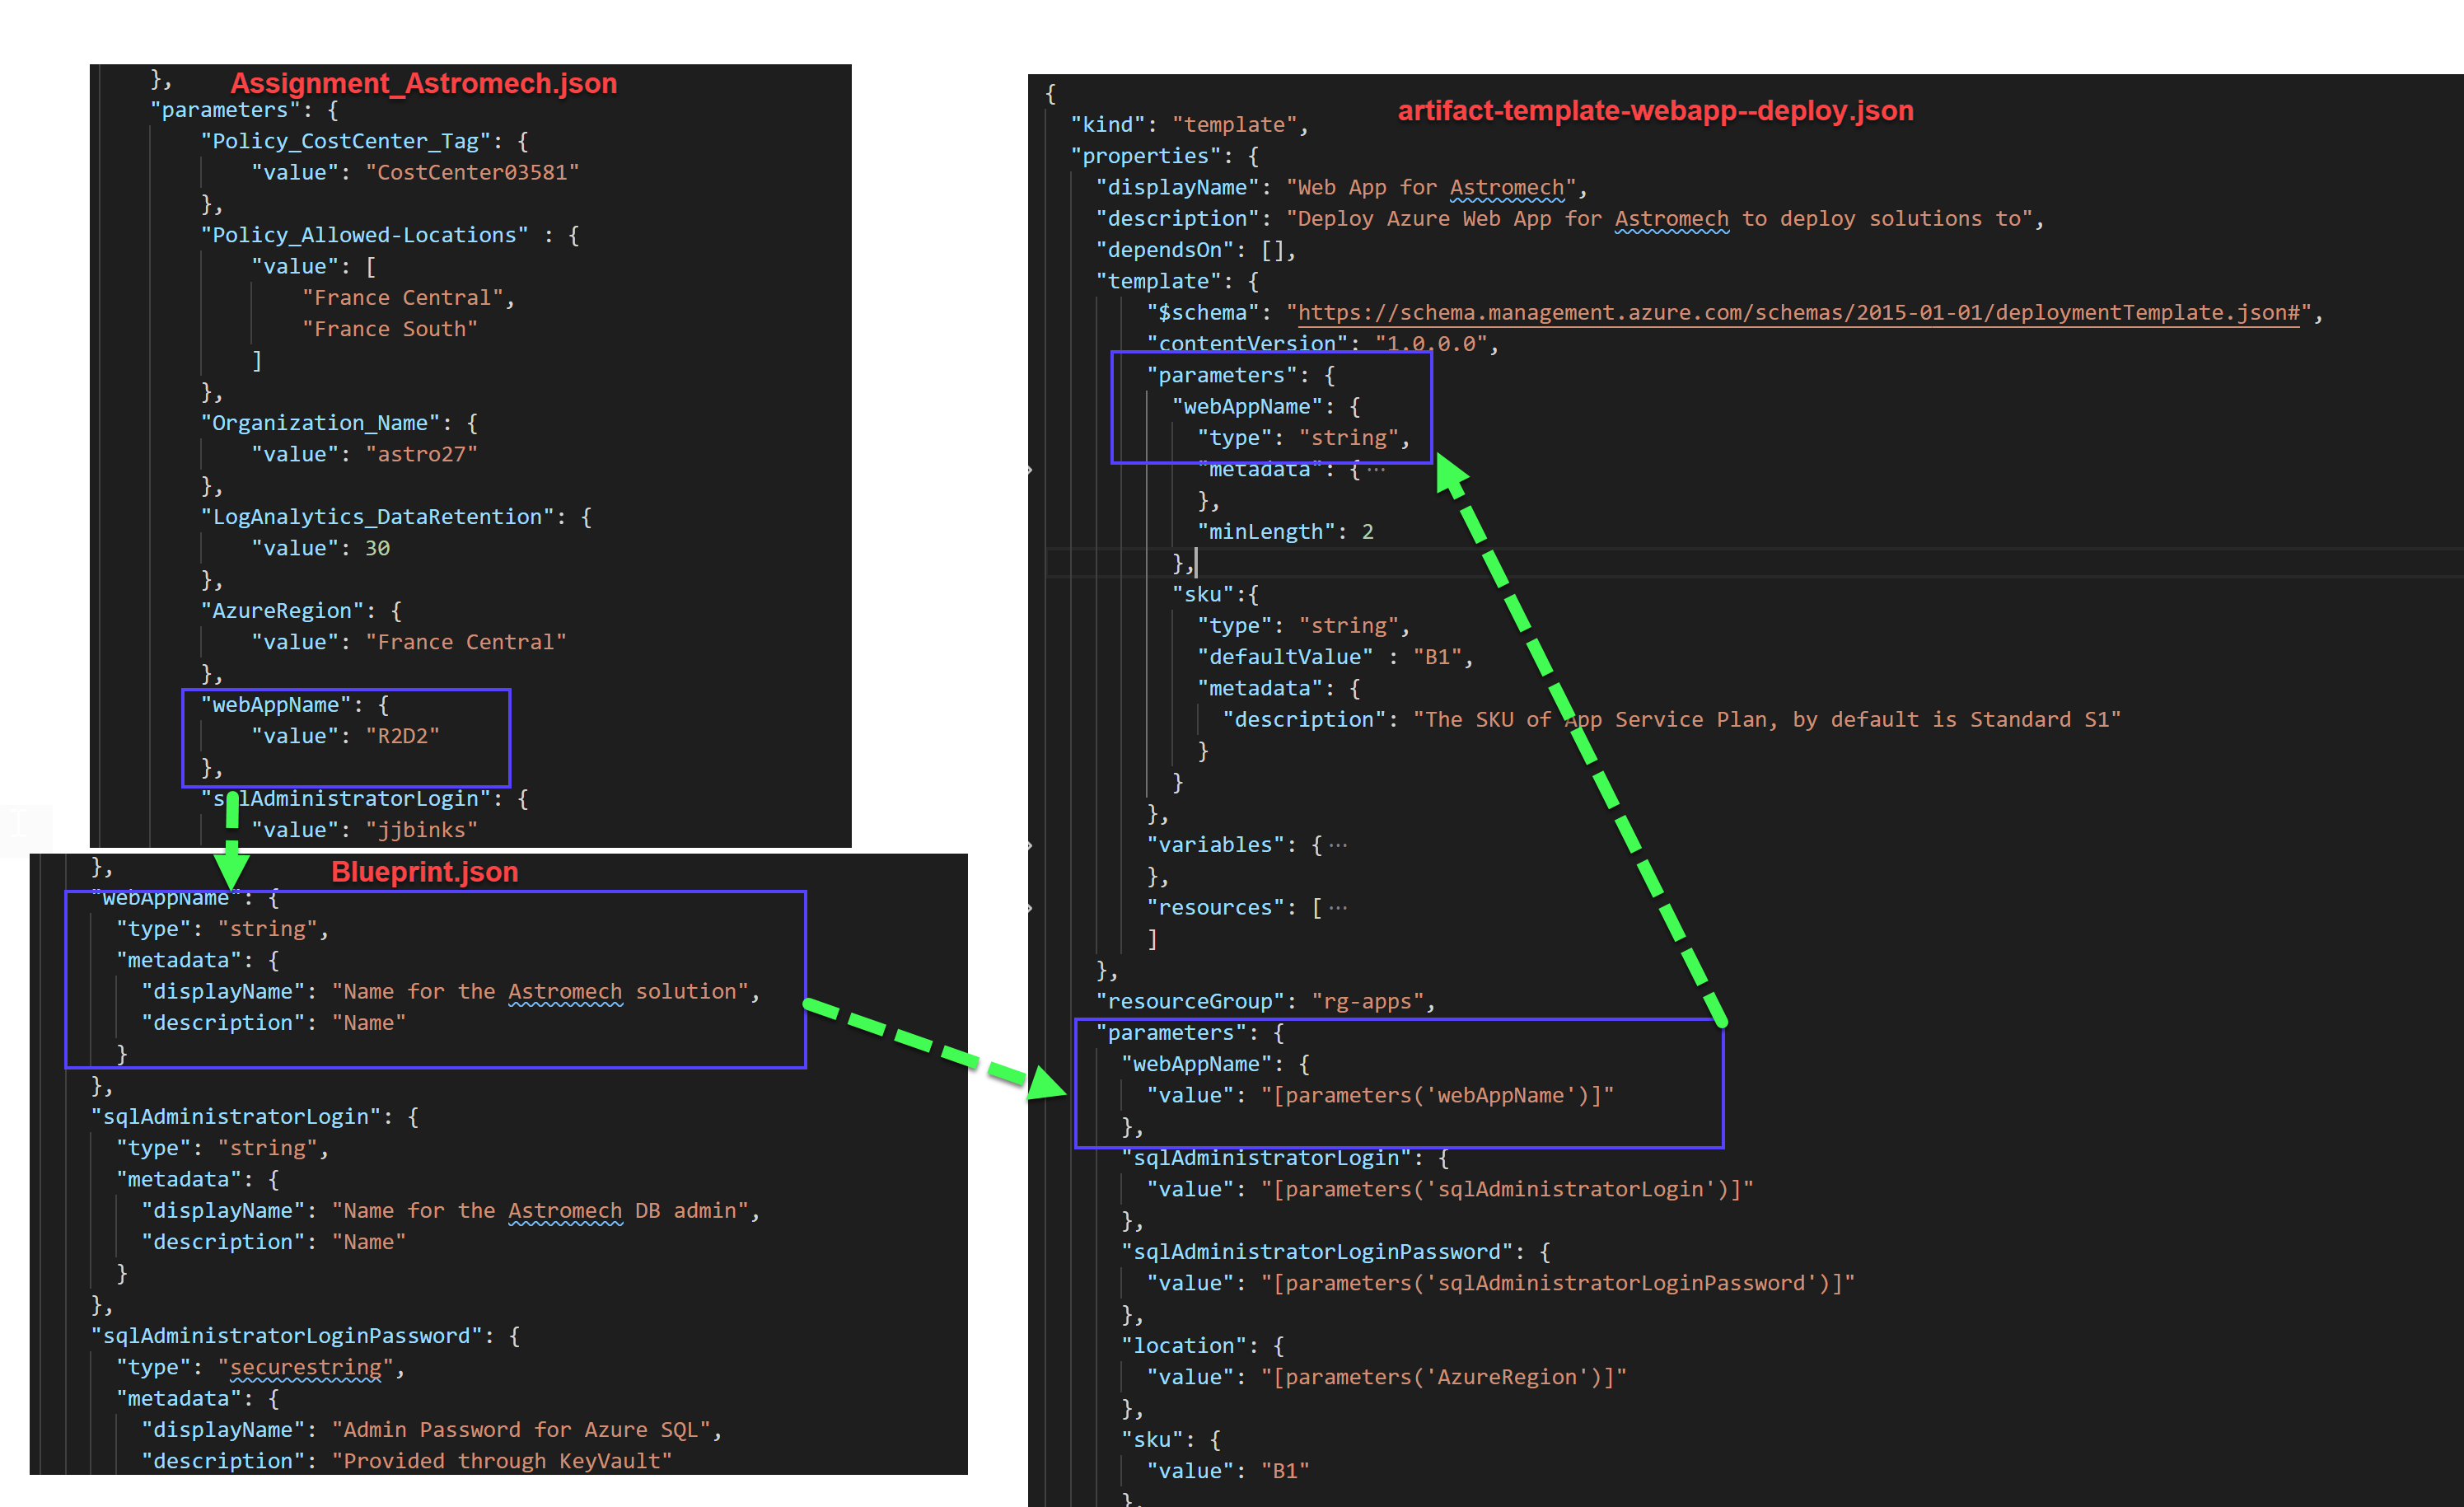2464x1507 pixels.
Task: Click the "$schema" key
Action: coord(1203,313)
